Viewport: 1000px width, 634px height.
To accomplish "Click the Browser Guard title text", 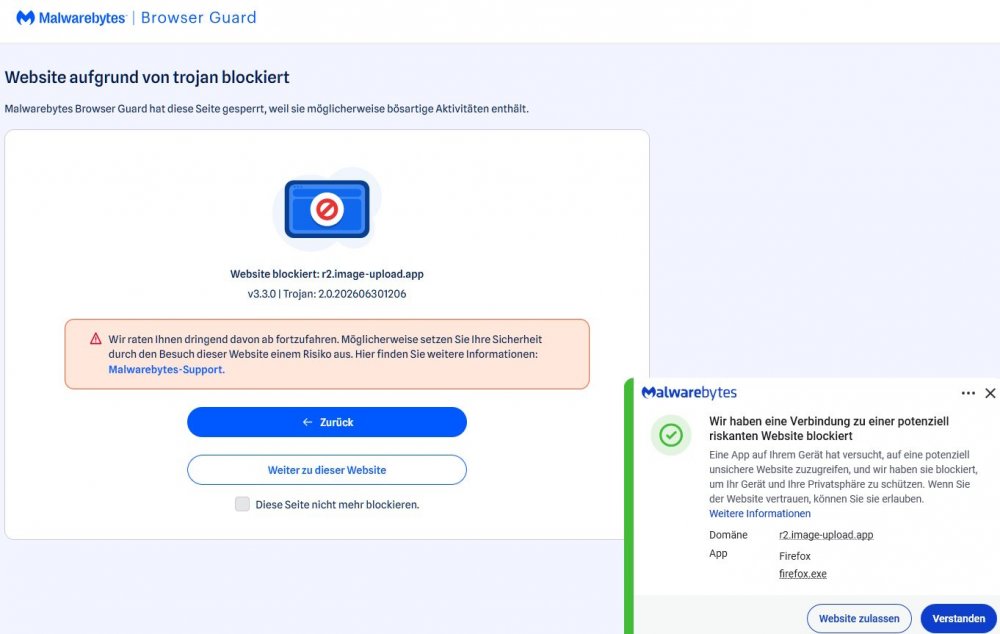I will (x=198, y=18).
